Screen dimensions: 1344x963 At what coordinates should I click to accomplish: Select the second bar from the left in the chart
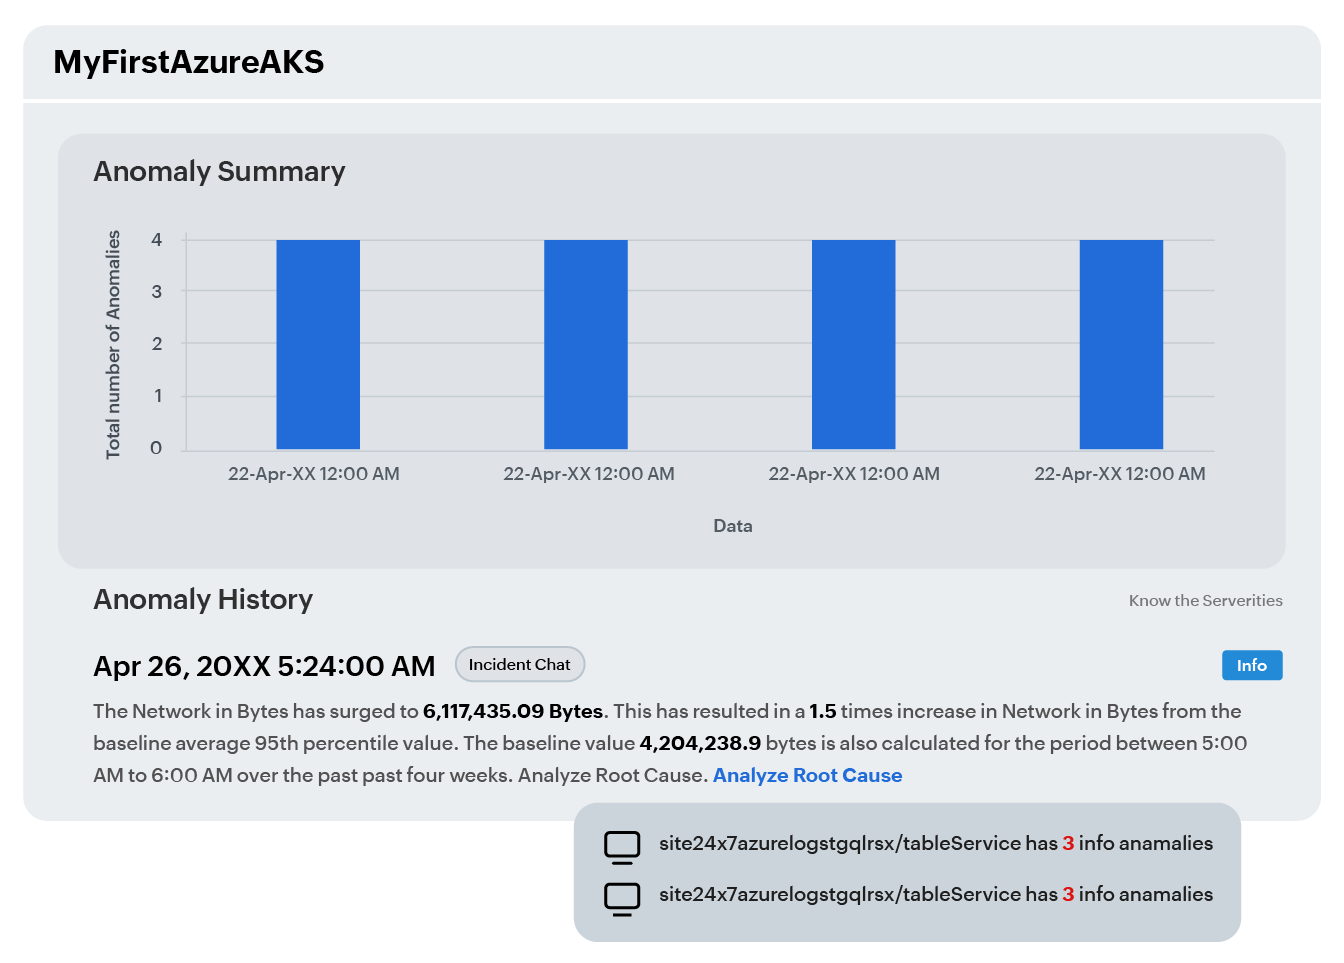(586, 345)
